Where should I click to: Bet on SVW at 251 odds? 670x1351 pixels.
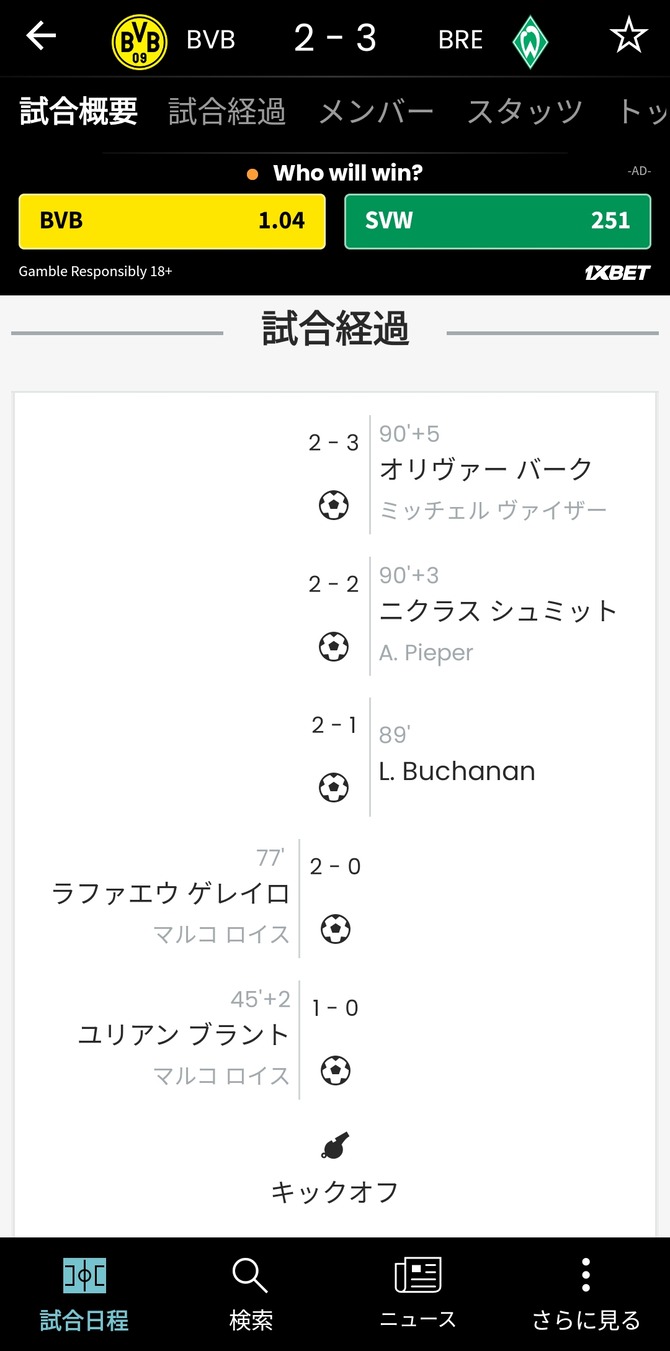tap(498, 221)
